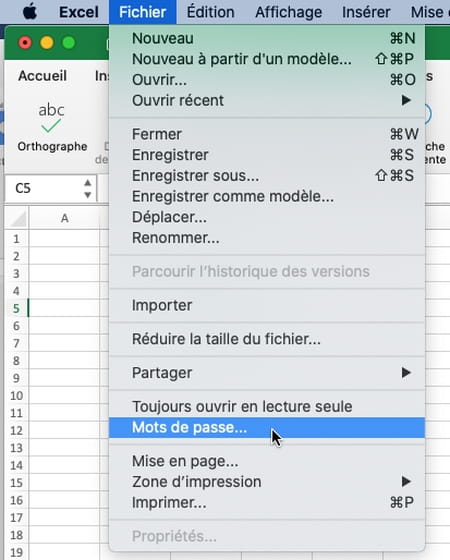The height and width of the screenshot is (560, 450).
Task: Click the select-all corner of the sheet
Action: pyautogui.click(x=17, y=218)
